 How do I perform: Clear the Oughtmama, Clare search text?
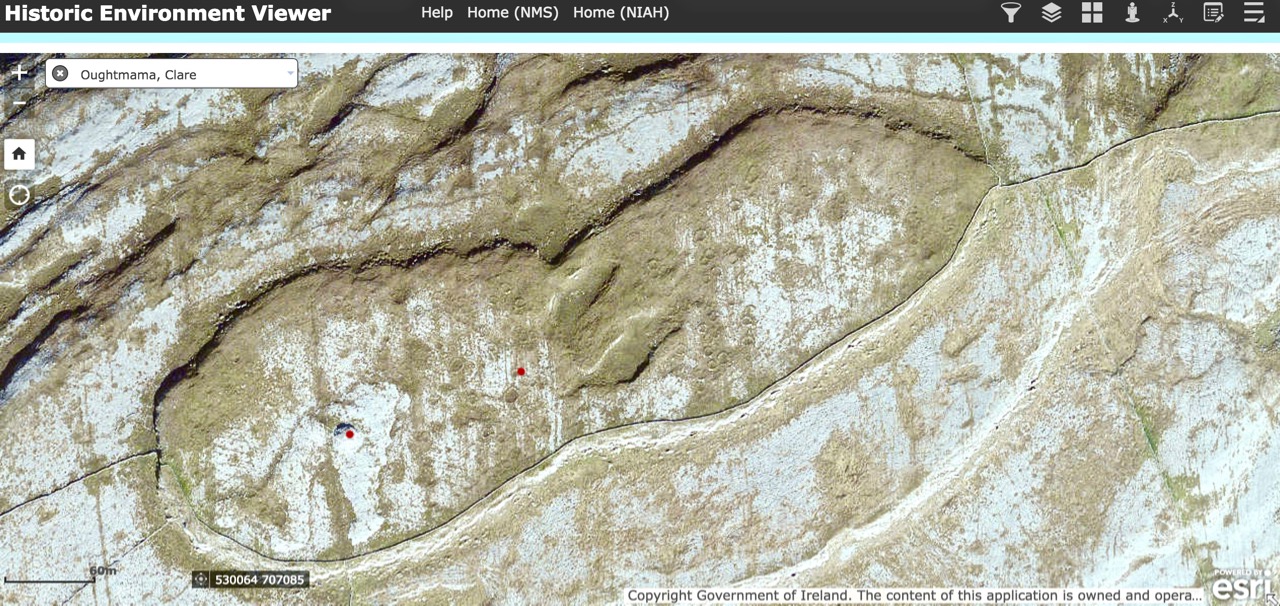pos(60,74)
